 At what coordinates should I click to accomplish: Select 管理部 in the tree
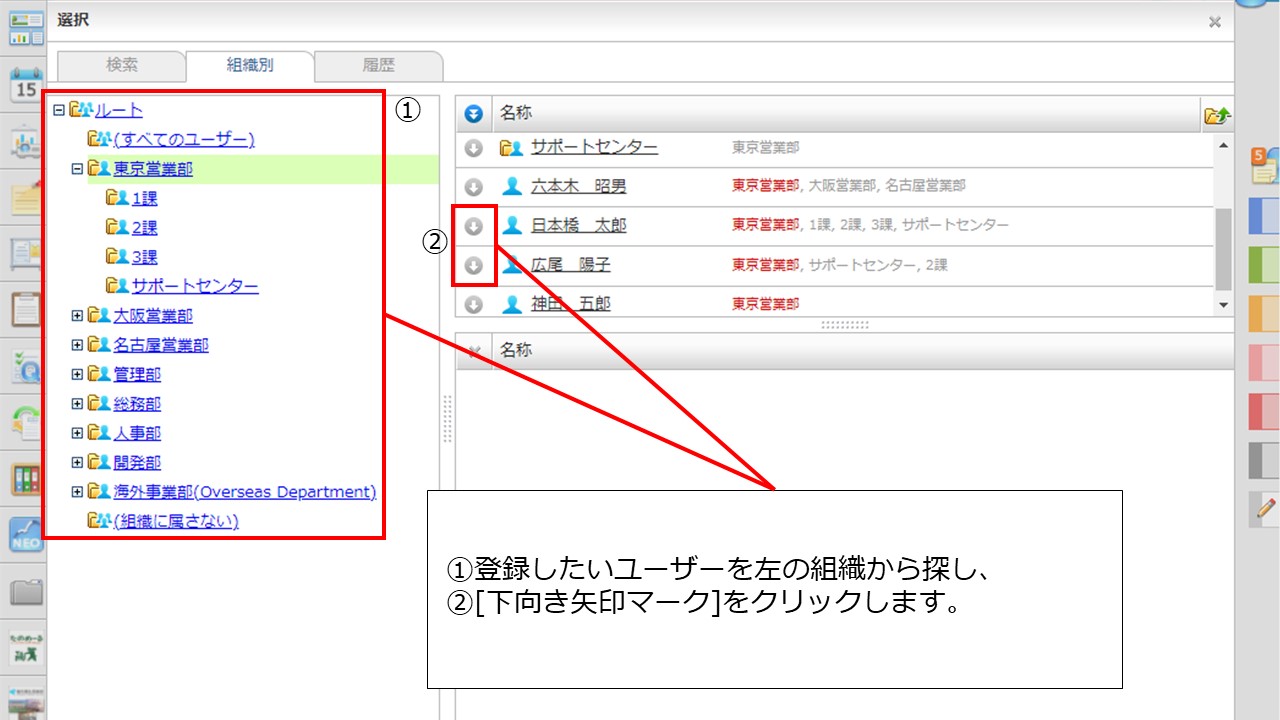pyautogui.click(x=137, y=375)
